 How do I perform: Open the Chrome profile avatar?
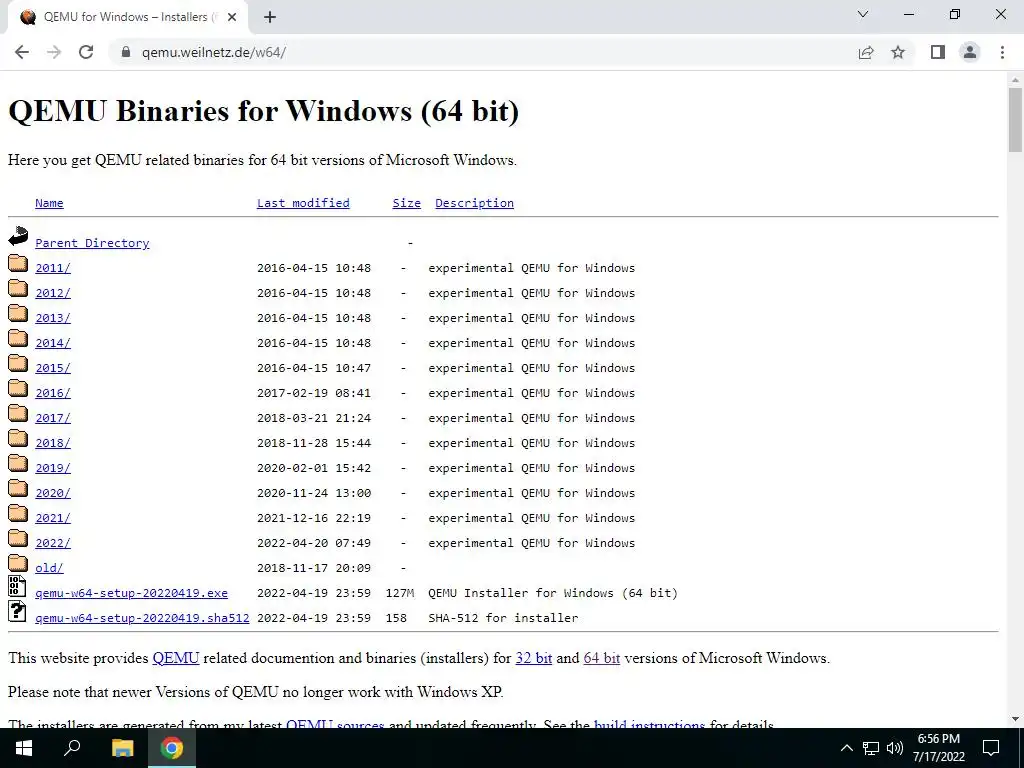[x=970, y=52]
